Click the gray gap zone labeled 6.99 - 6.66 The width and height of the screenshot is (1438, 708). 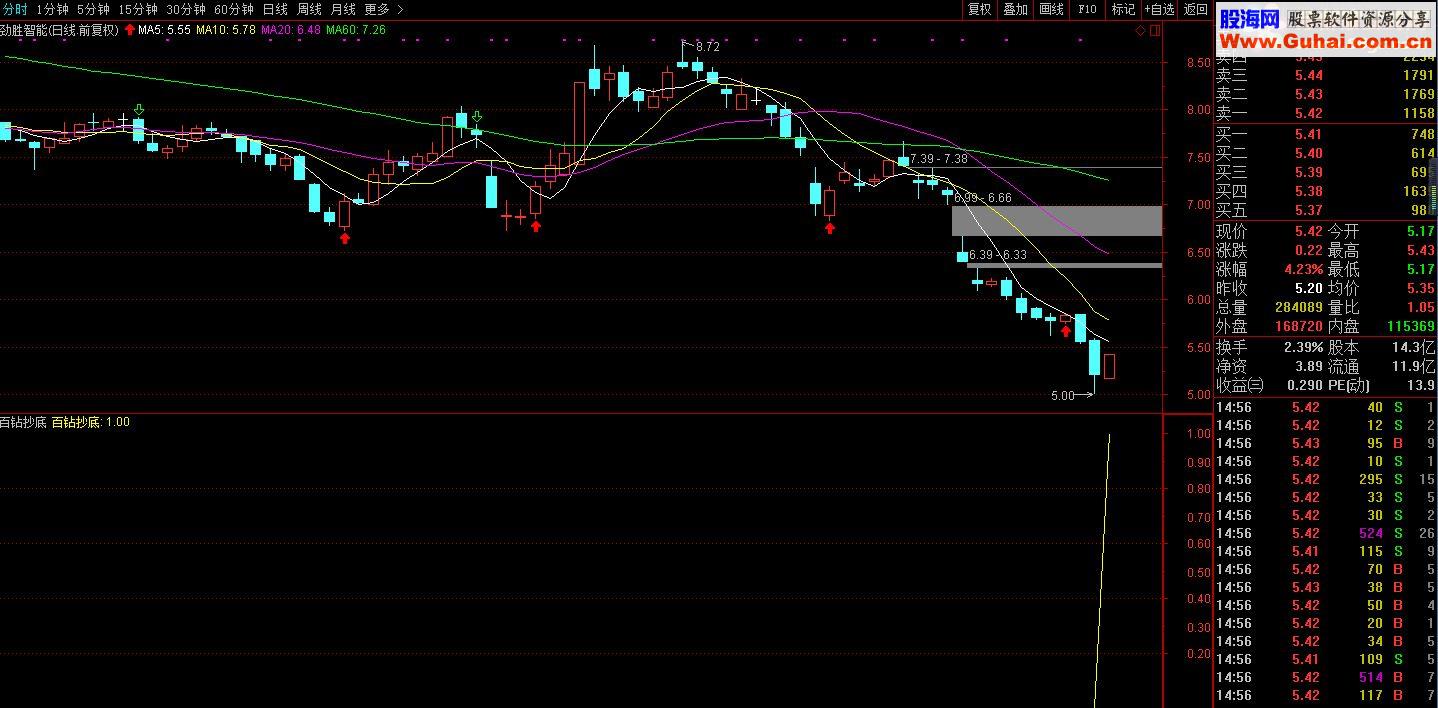point(1057,221)
